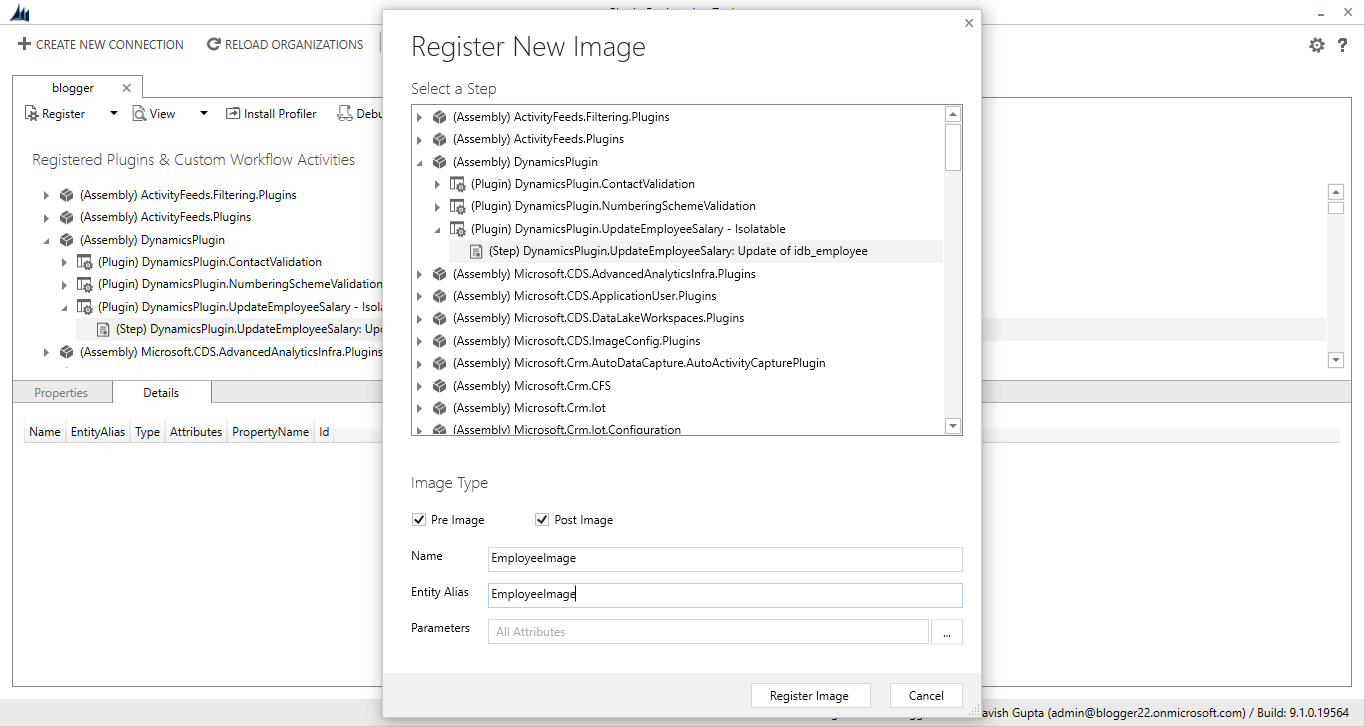Click Microsoft.CDS.DataLakeWorkspaces.Plugins assembly icon

coord(439,318)
